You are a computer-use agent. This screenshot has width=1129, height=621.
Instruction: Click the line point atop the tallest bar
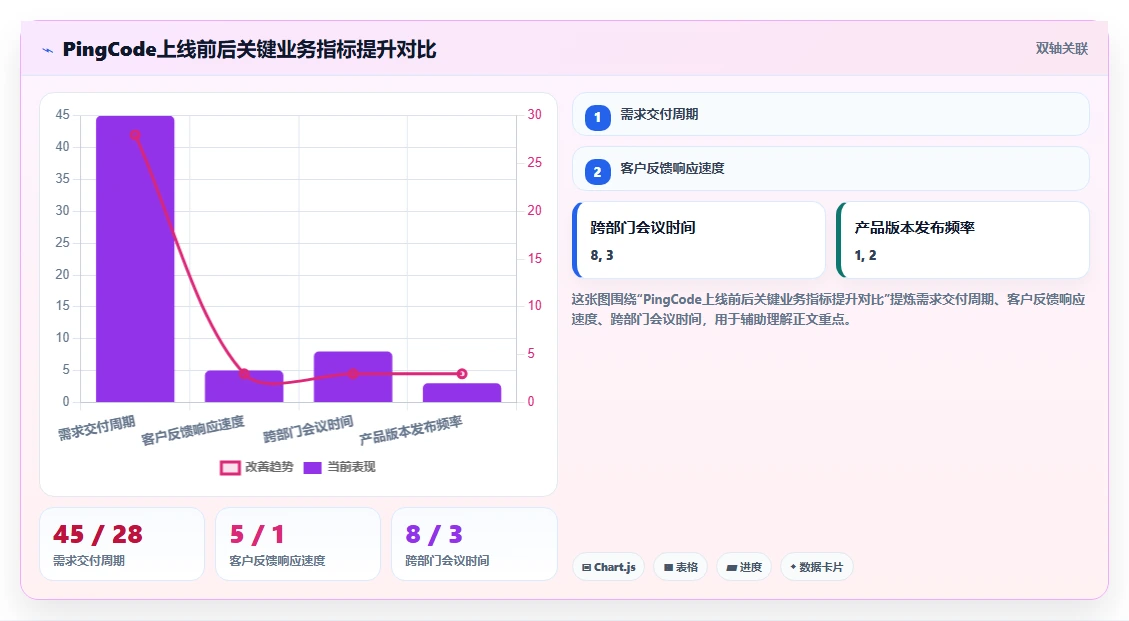[x=135, y=135]
